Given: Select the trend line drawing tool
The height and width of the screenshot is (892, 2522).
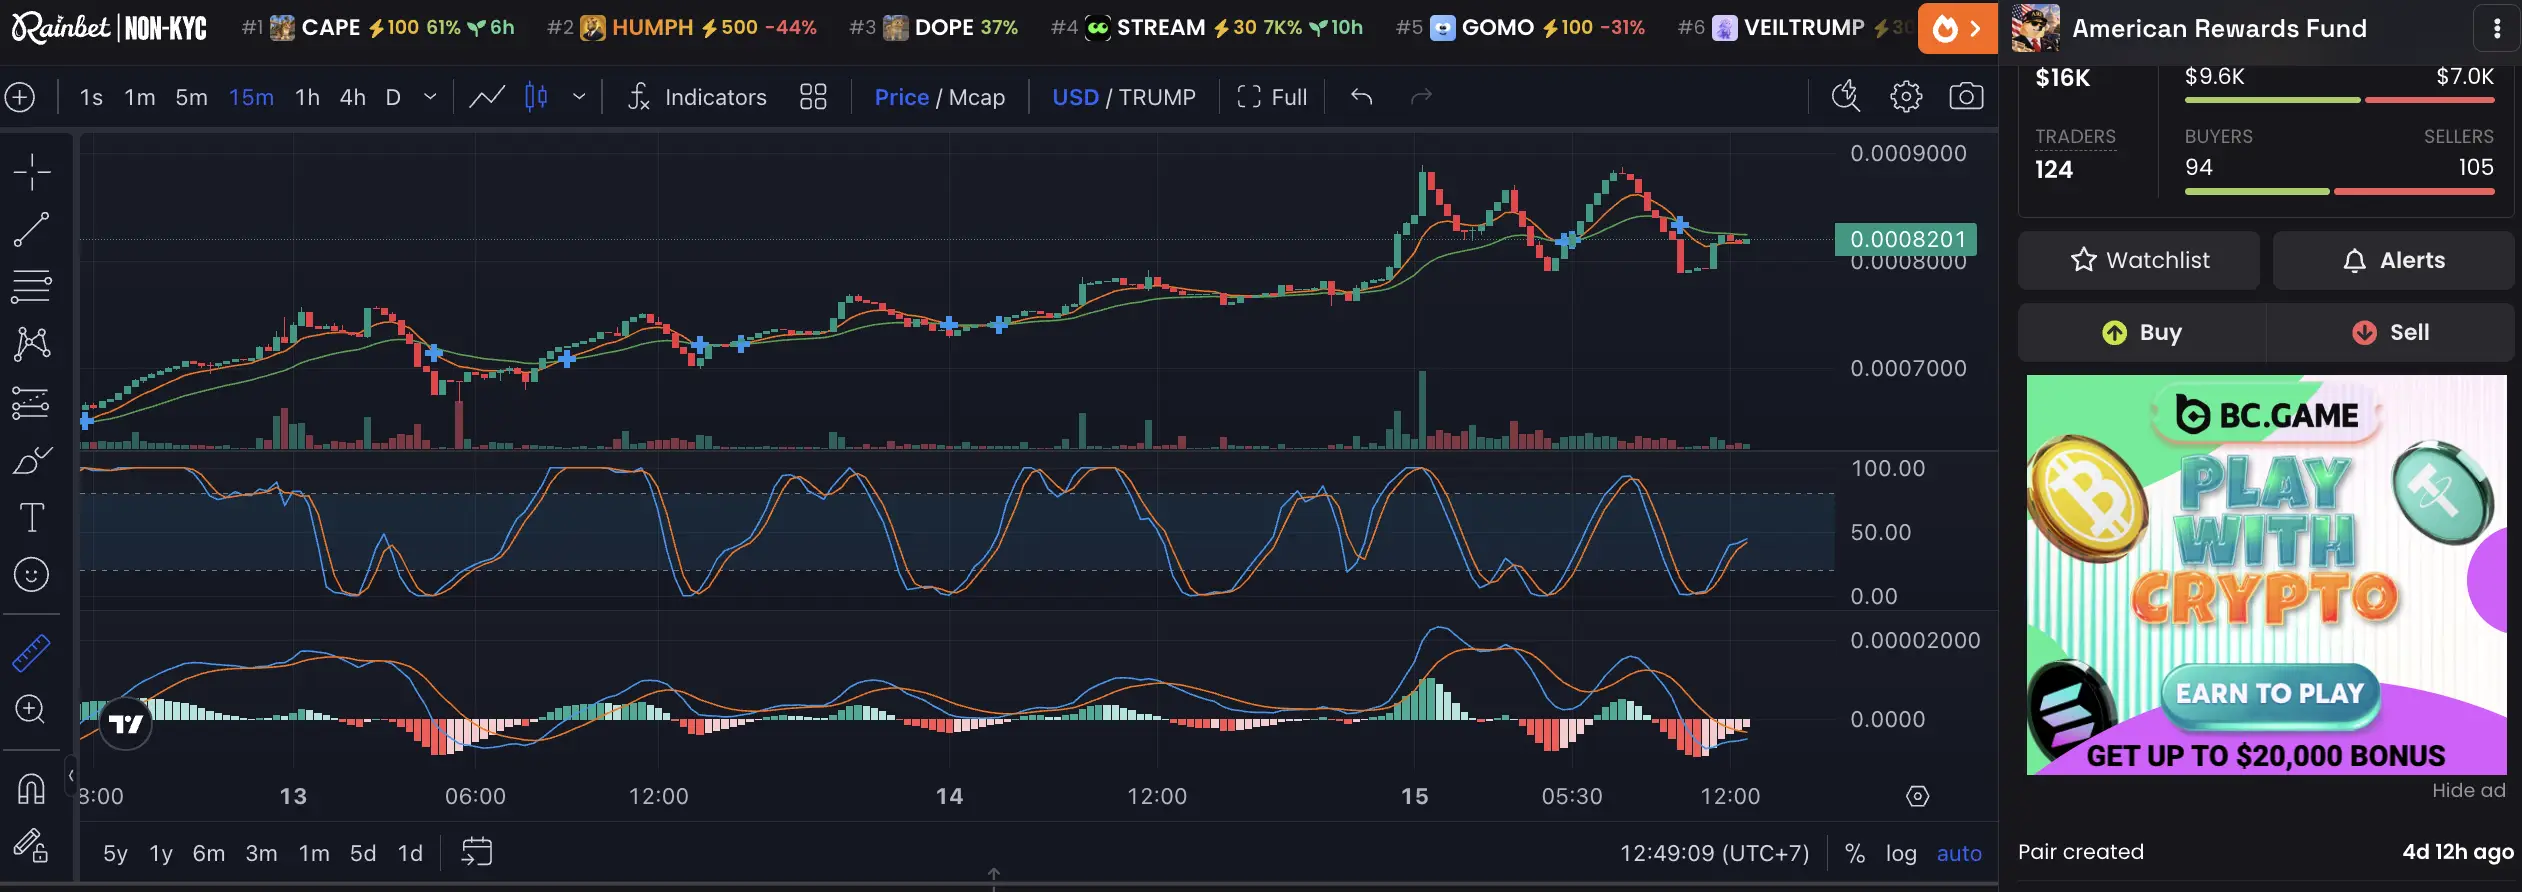Looking at the screenshot, I should [x=32, y=229].
